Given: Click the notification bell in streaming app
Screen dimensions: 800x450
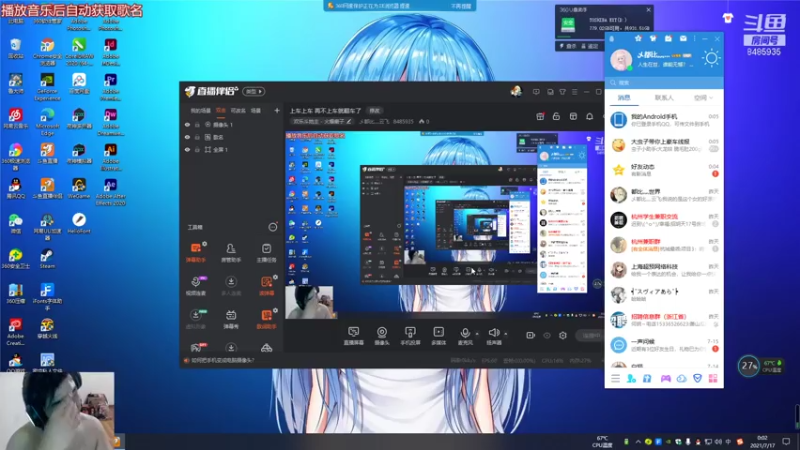Looking at the screenshot, I should point(589,116).
